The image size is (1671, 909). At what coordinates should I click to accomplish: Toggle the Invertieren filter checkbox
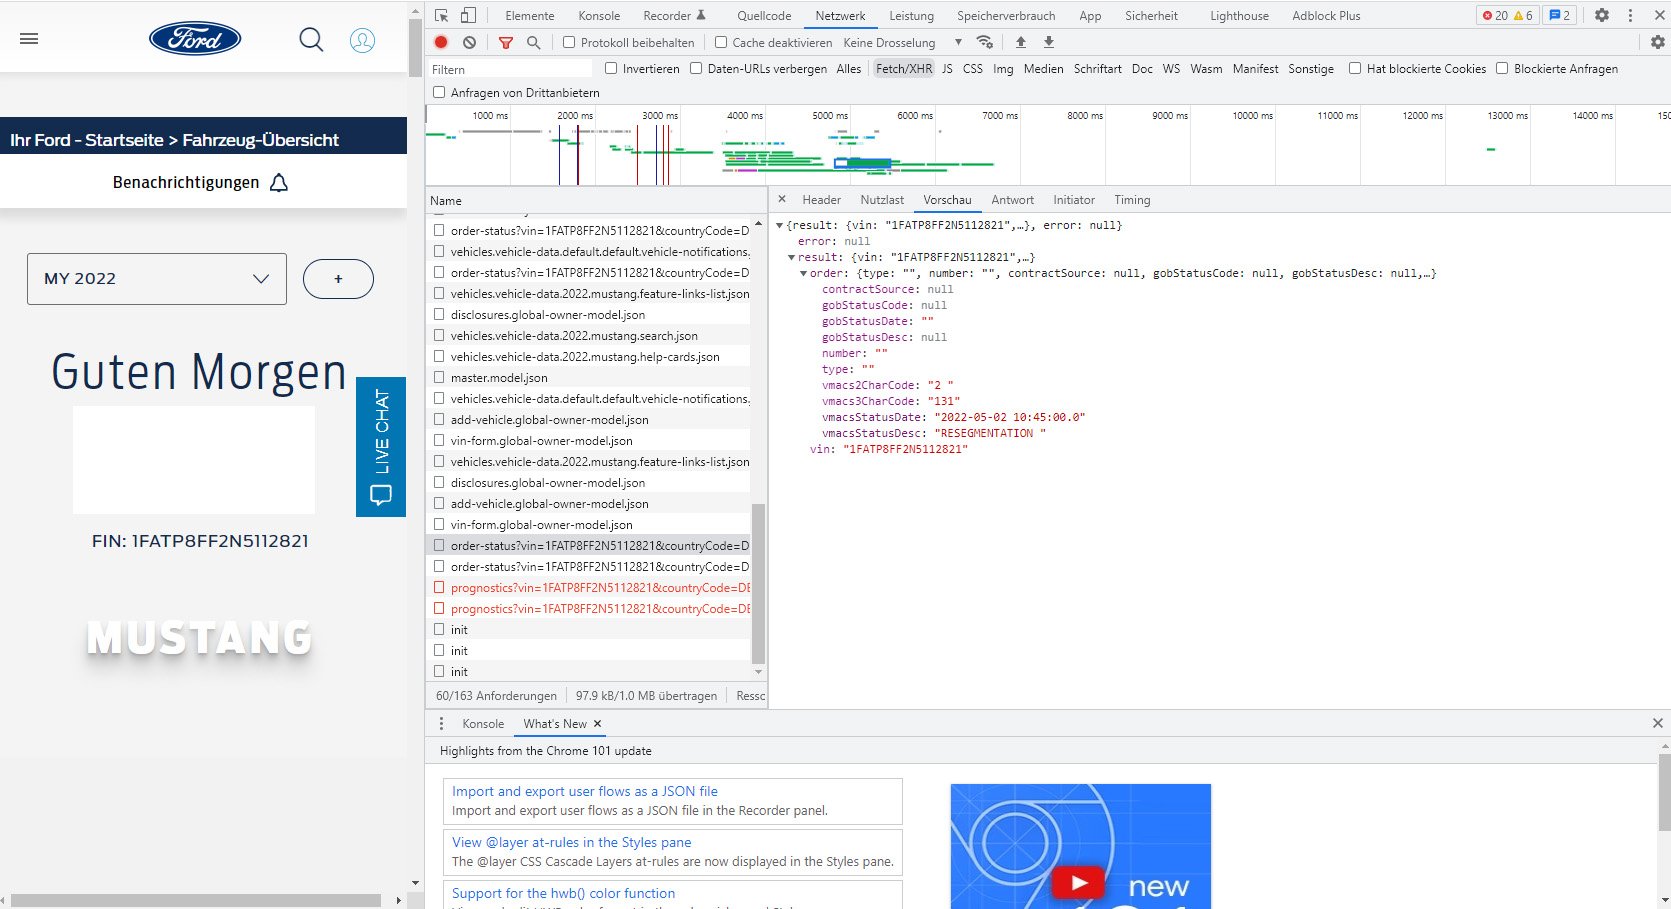611,68
